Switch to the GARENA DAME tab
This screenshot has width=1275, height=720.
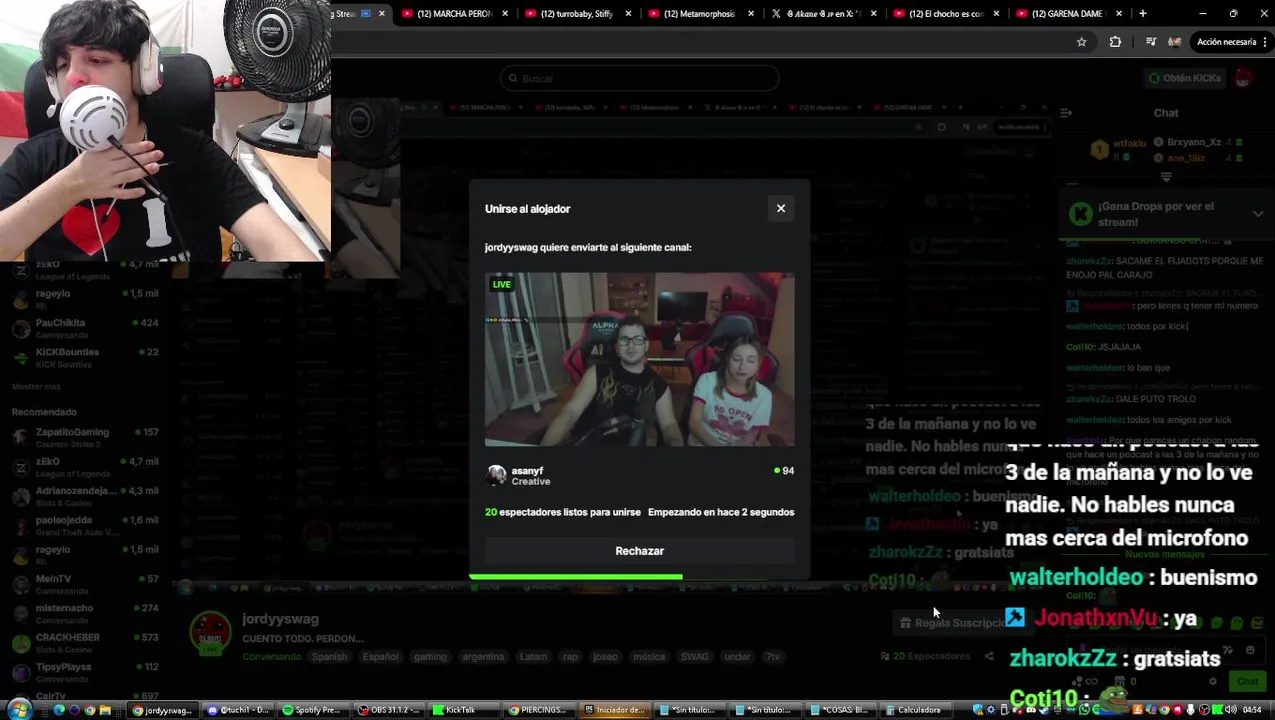point(1071,14)
